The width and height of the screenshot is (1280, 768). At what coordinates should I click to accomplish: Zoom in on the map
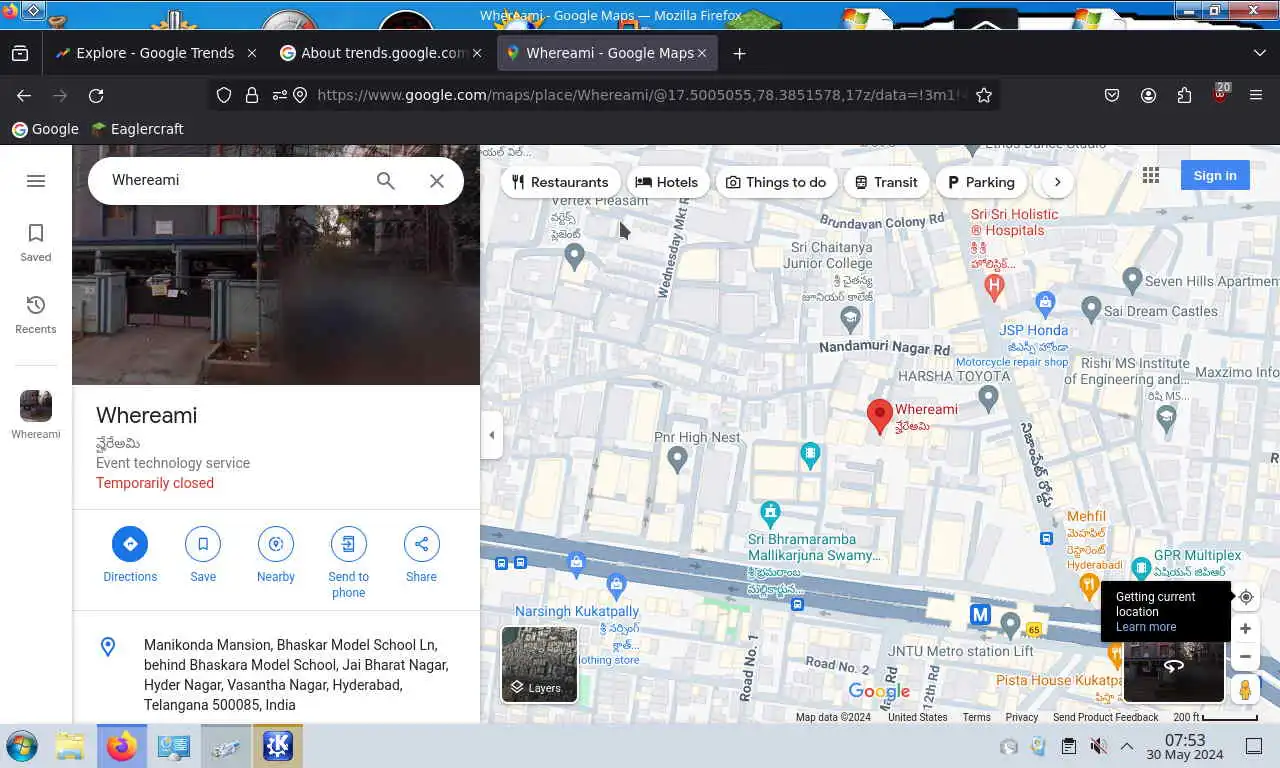pos(1245,629)
